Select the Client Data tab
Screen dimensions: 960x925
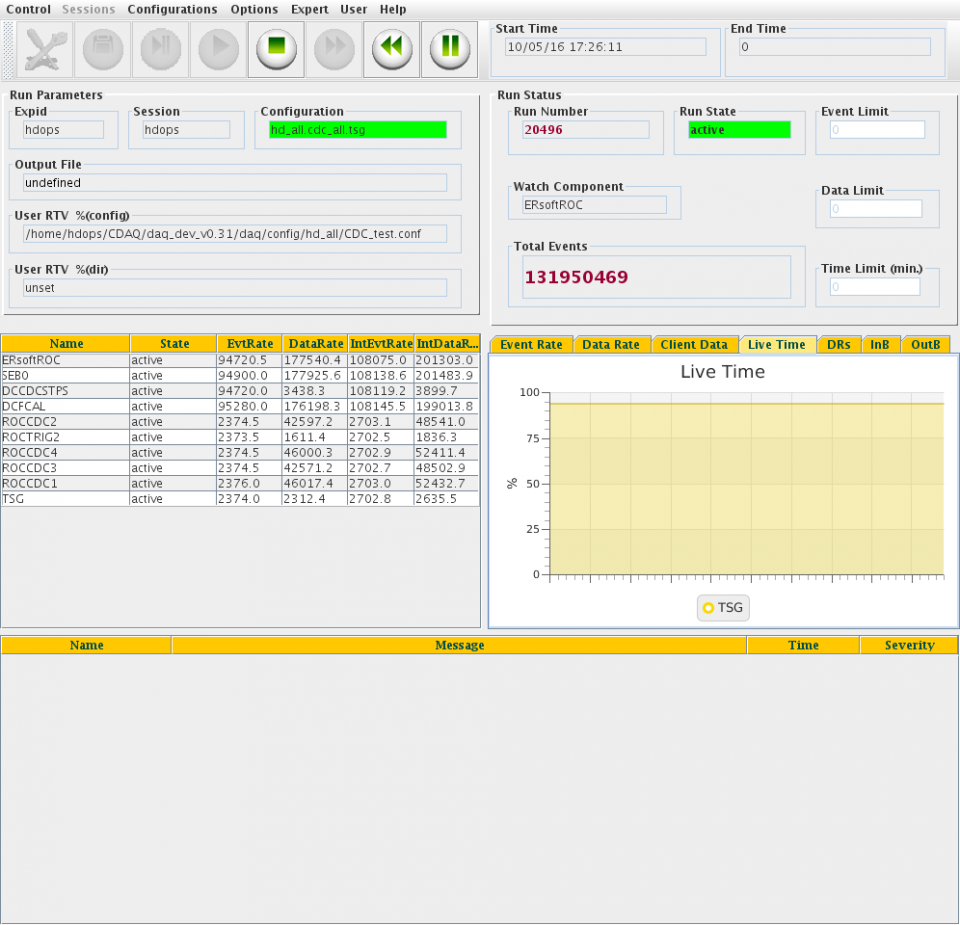click(x=693, y=344)
